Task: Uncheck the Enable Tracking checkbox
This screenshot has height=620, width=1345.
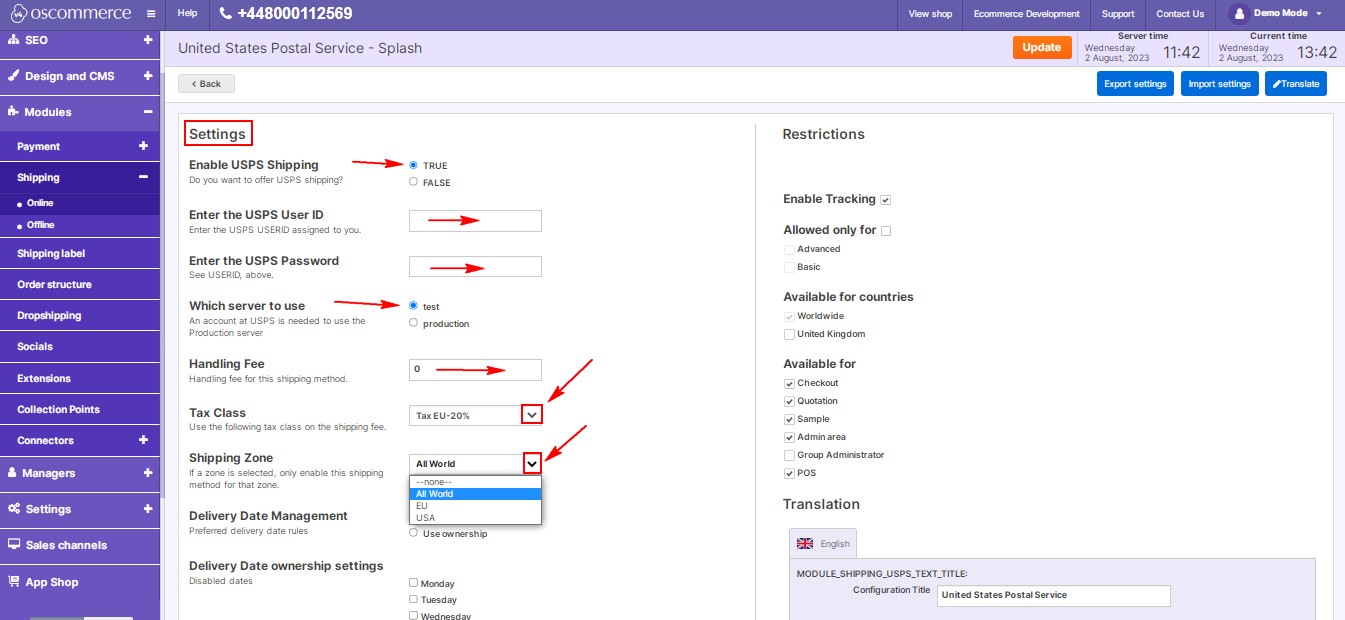Action: coord(886,200)
